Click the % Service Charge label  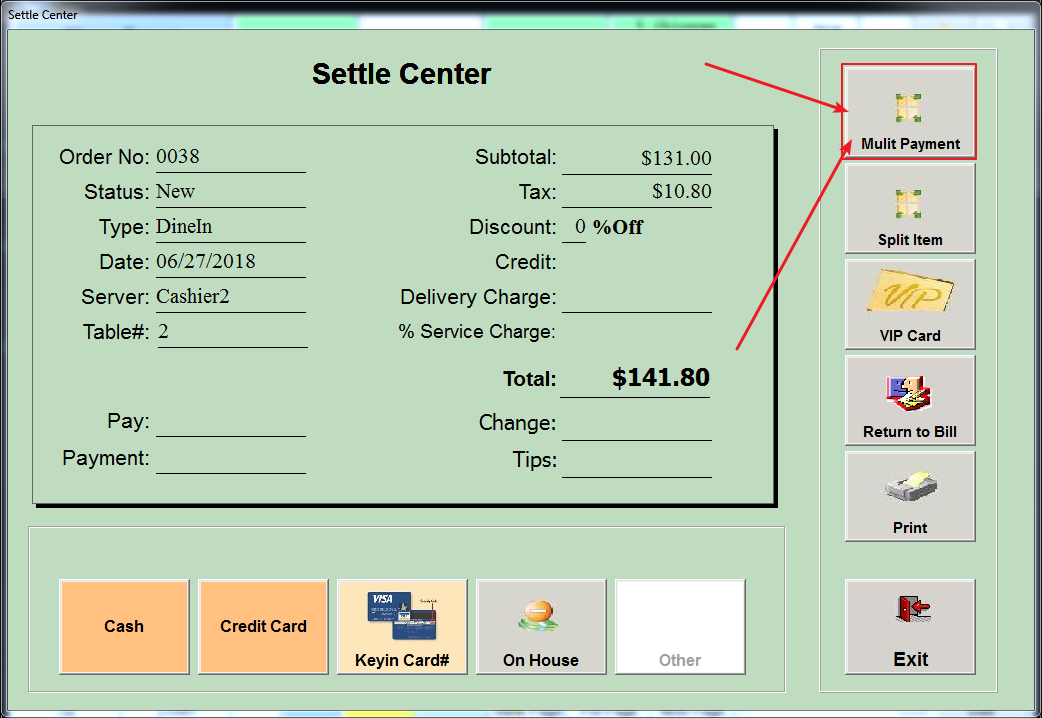(476, 332)
